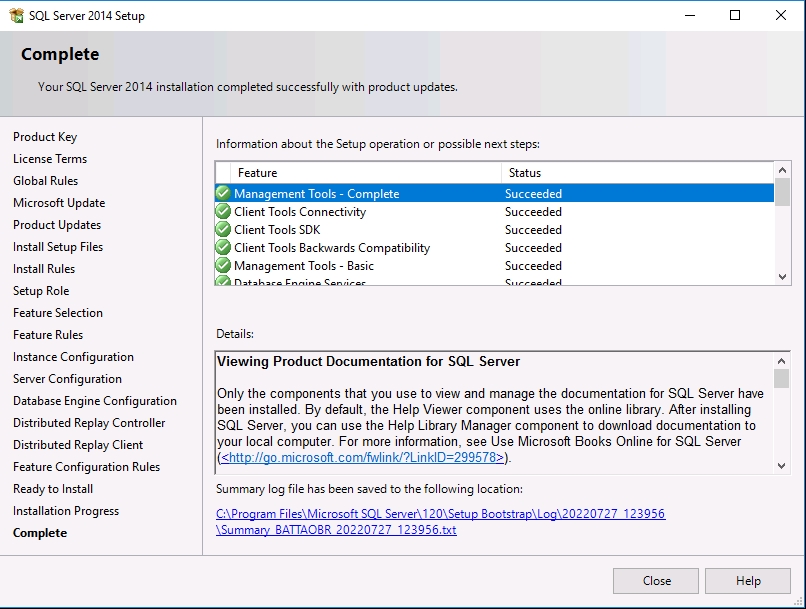Click the feature list scrollbar thumb

click(x=782, y=192)
